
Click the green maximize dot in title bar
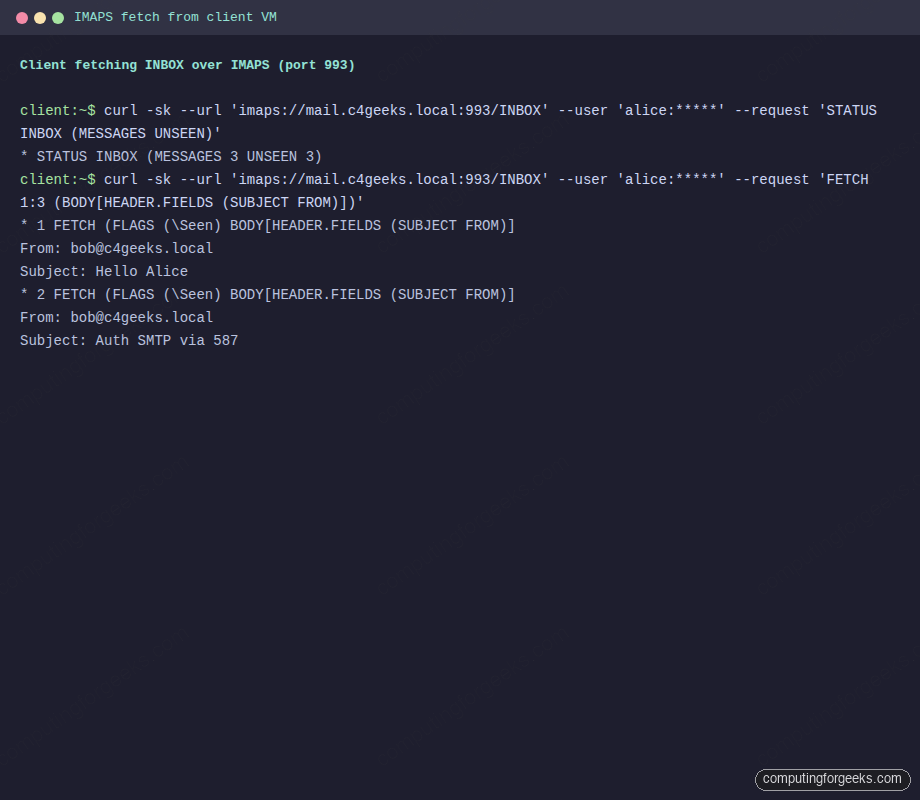point(58,18)
